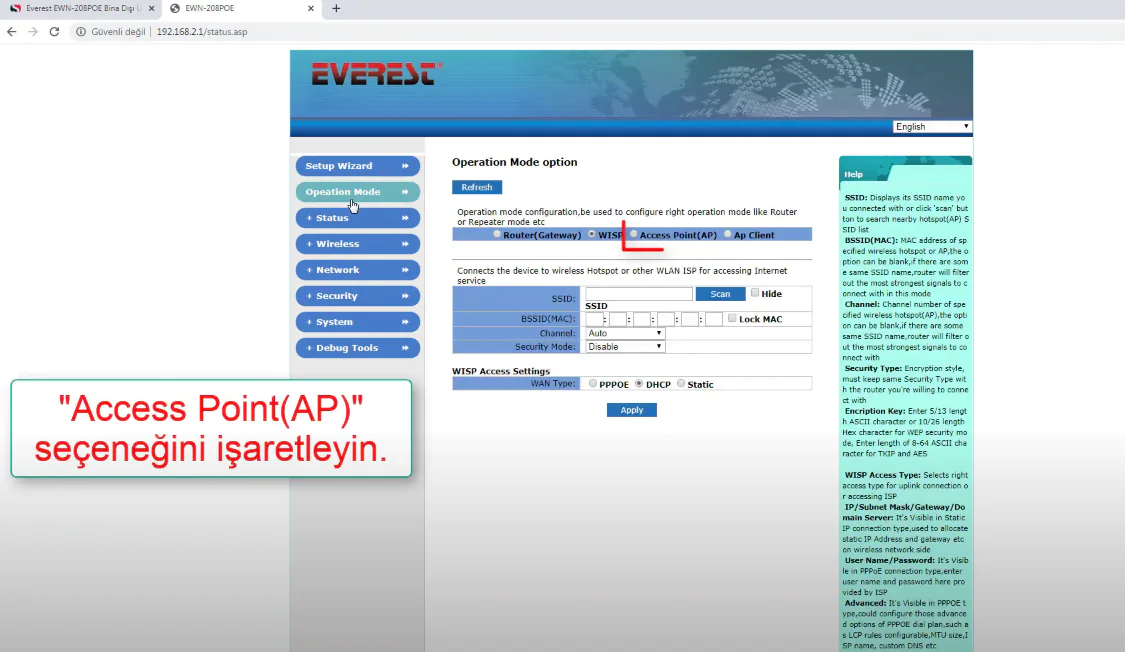Screen dimensions: 1125x652
Task: Click the browser forward arrow icon
Action: click(x=32, y=32)
